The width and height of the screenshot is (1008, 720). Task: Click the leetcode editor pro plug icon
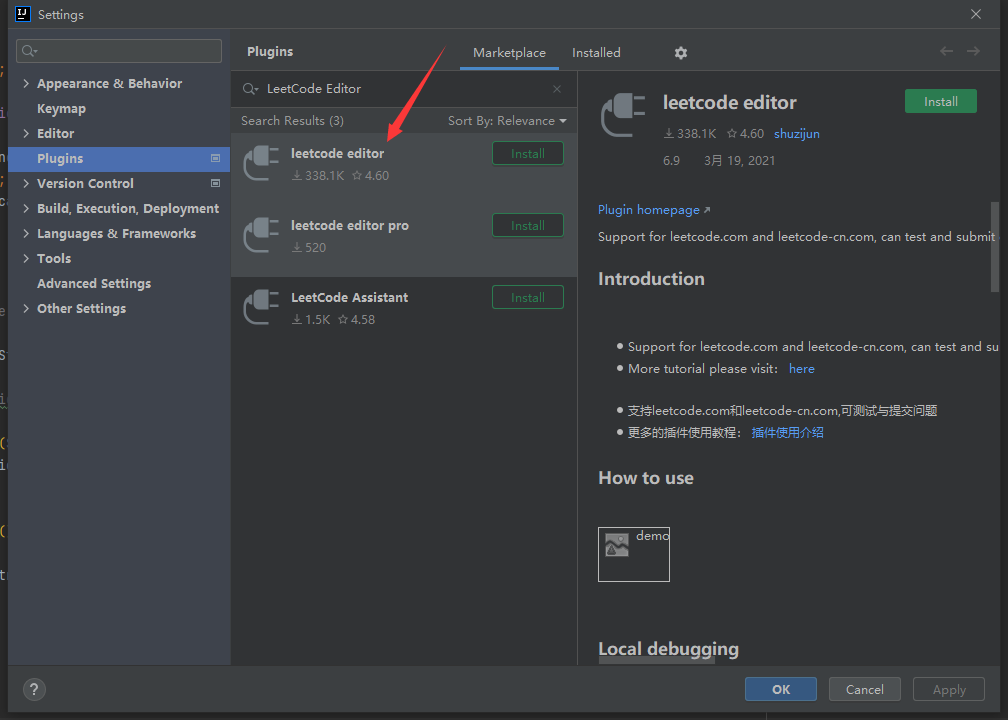click(x=261, y=235)
